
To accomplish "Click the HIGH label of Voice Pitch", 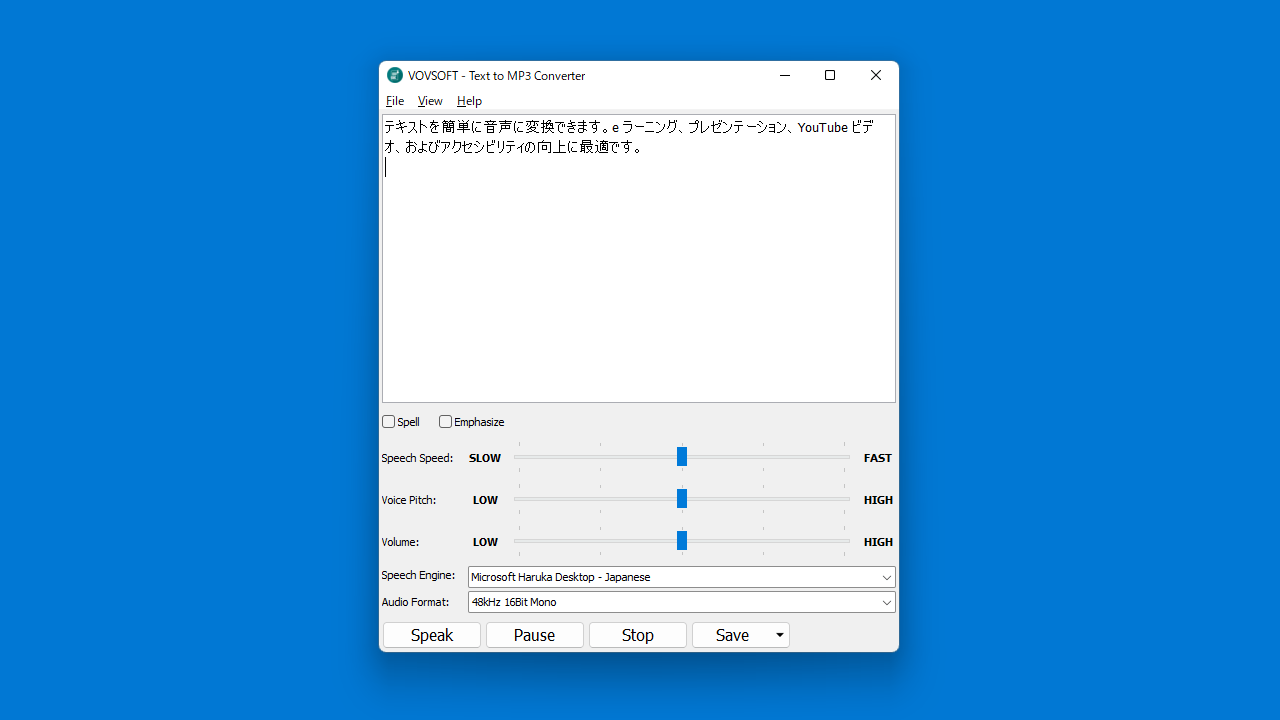I will pos(878,500).
